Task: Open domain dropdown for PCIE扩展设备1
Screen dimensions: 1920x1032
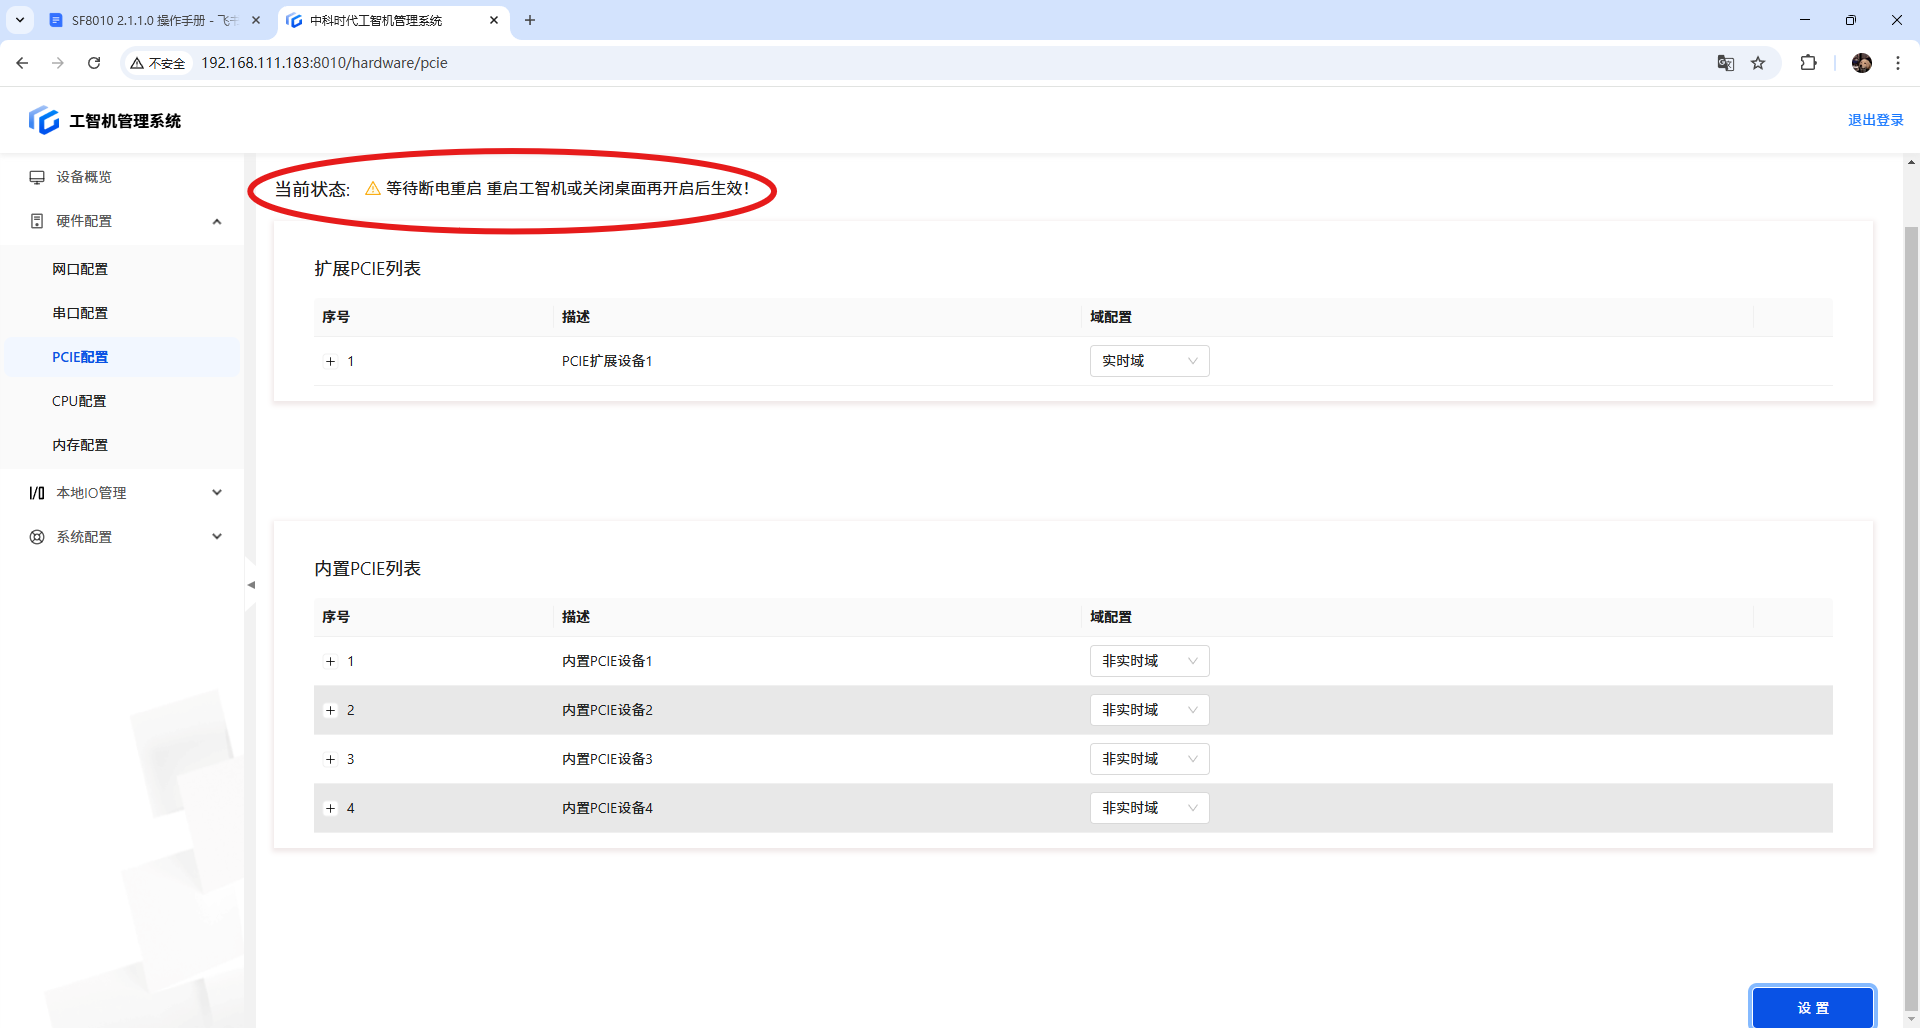Action: point(1149,361)
